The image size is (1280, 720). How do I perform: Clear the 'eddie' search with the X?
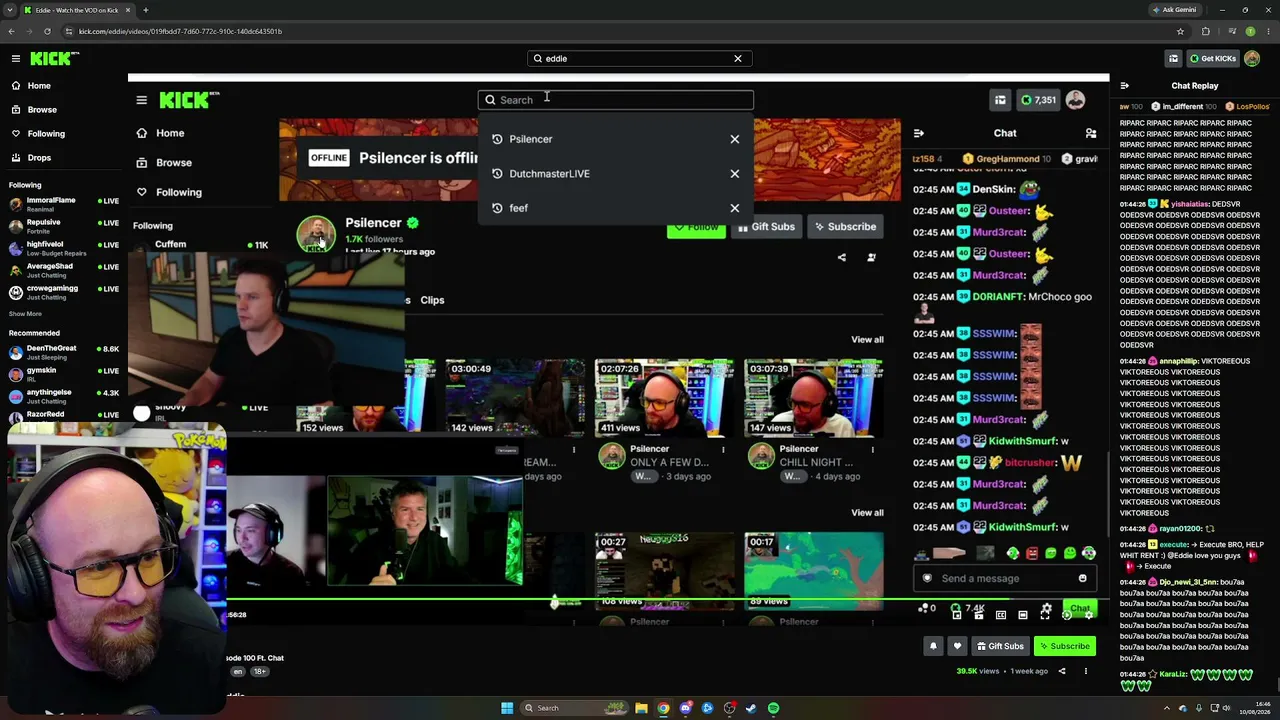738,59
